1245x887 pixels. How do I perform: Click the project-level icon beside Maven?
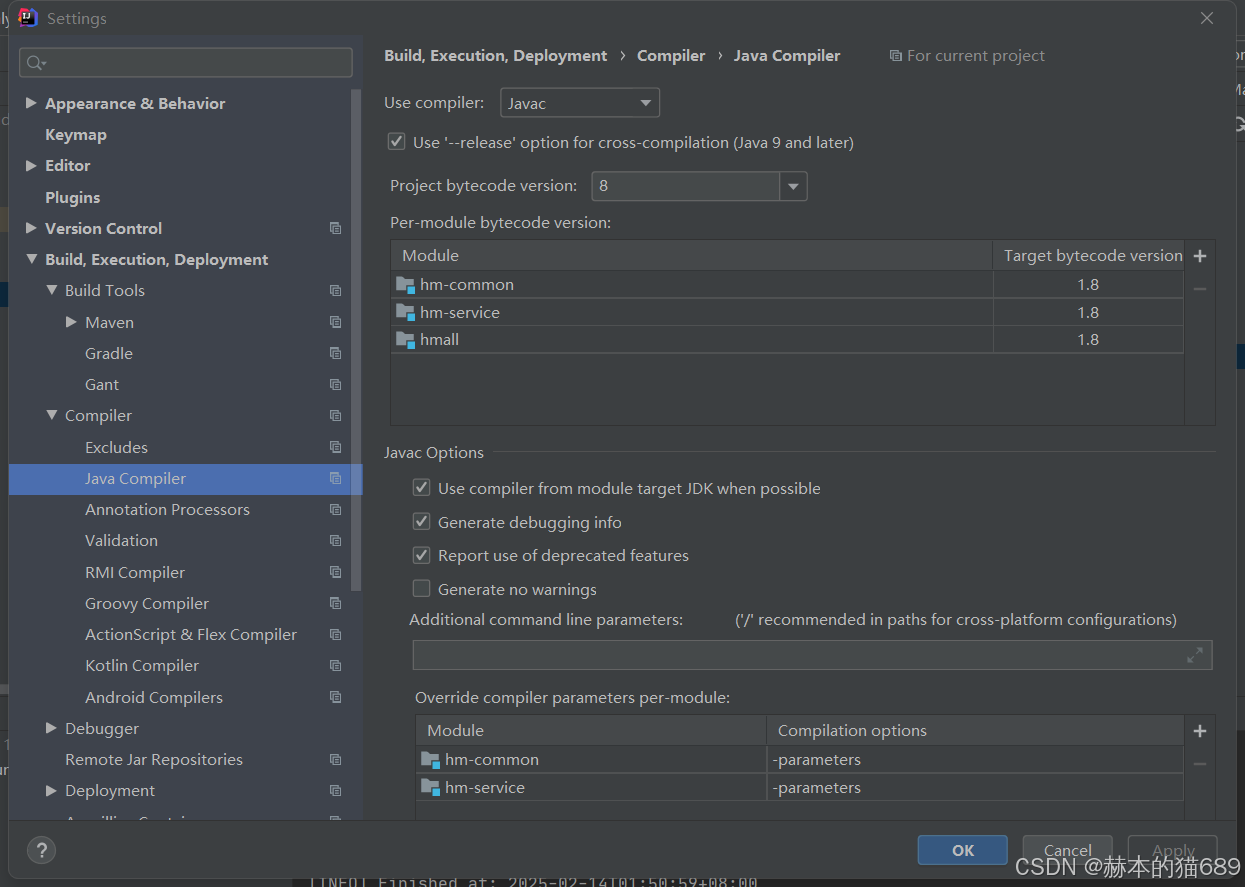[x=336, y=322]
